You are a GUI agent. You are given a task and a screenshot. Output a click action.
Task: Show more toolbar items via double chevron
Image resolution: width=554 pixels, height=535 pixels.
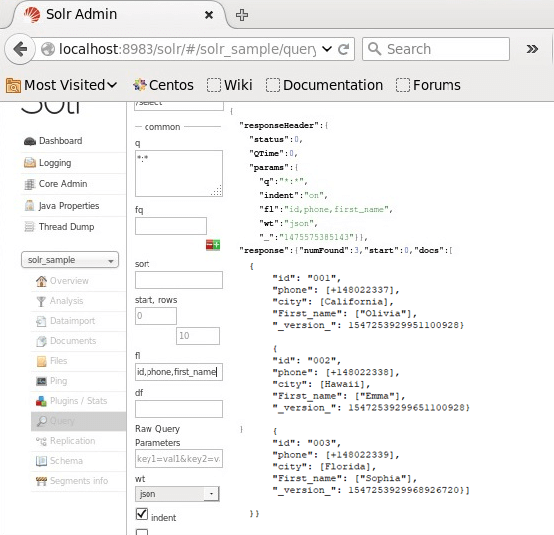point(532,49)
